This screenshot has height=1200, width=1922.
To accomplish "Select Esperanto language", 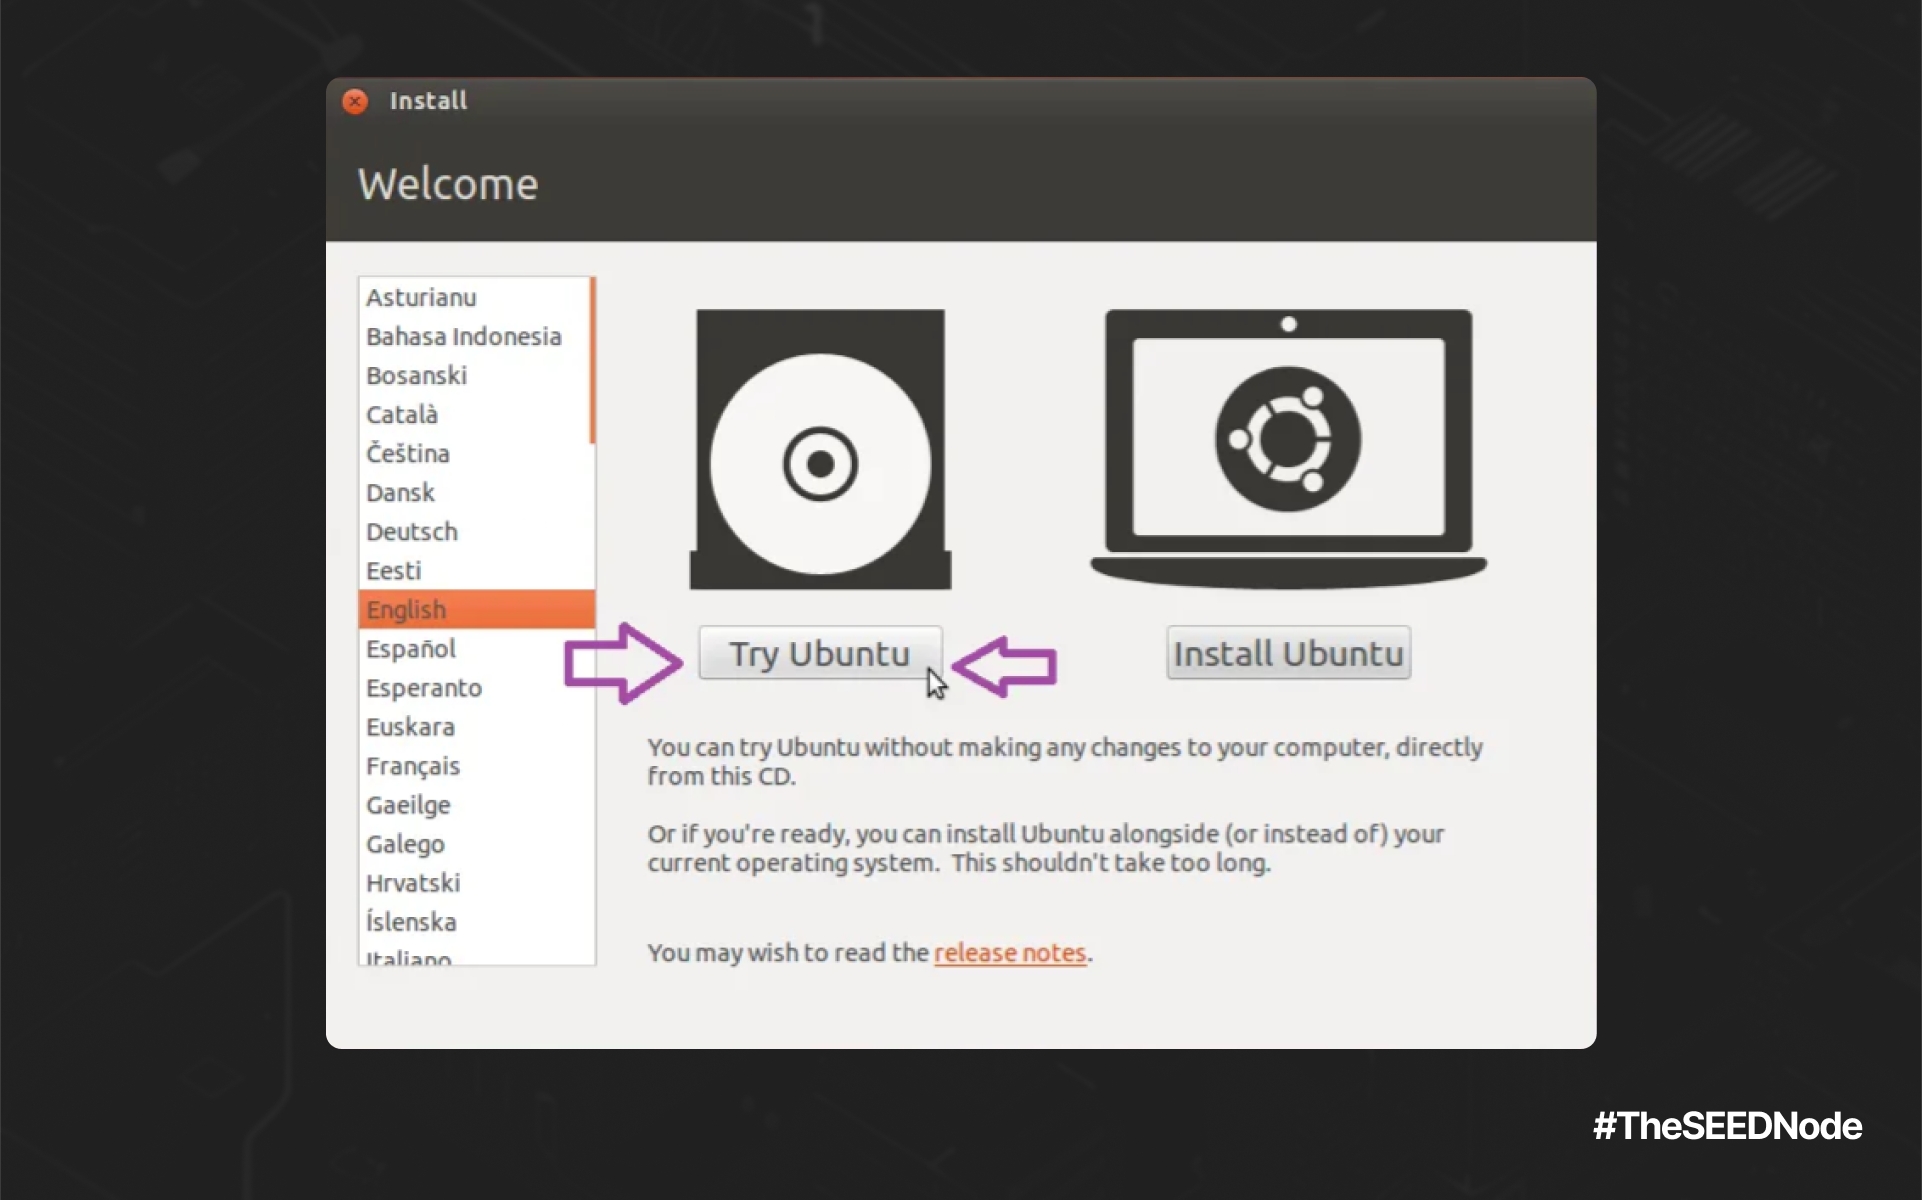I will [x=424, y=688].
